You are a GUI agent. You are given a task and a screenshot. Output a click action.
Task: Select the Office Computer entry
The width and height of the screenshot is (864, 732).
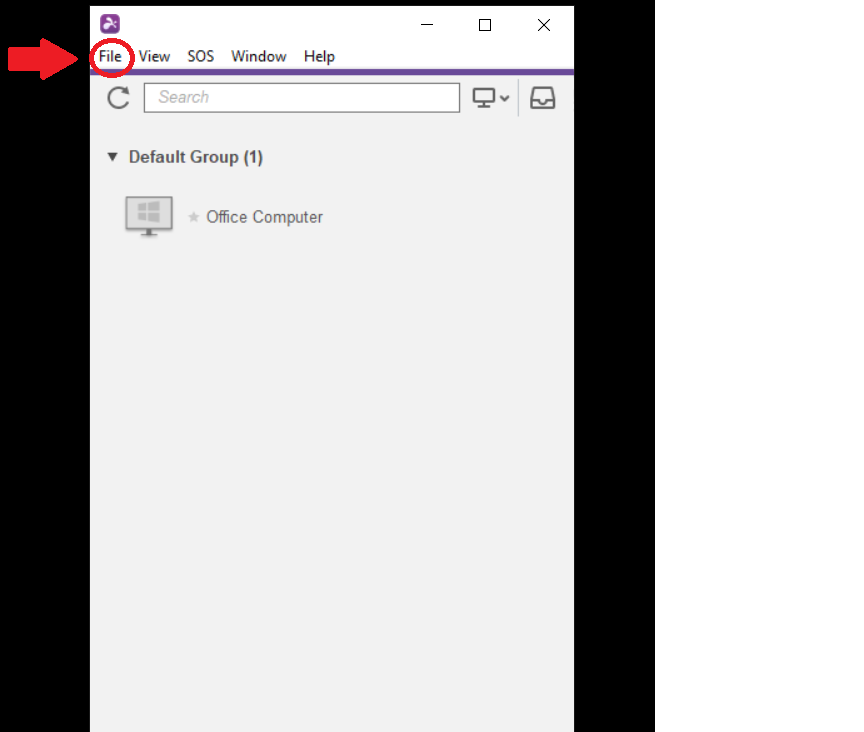pos(264,217)
